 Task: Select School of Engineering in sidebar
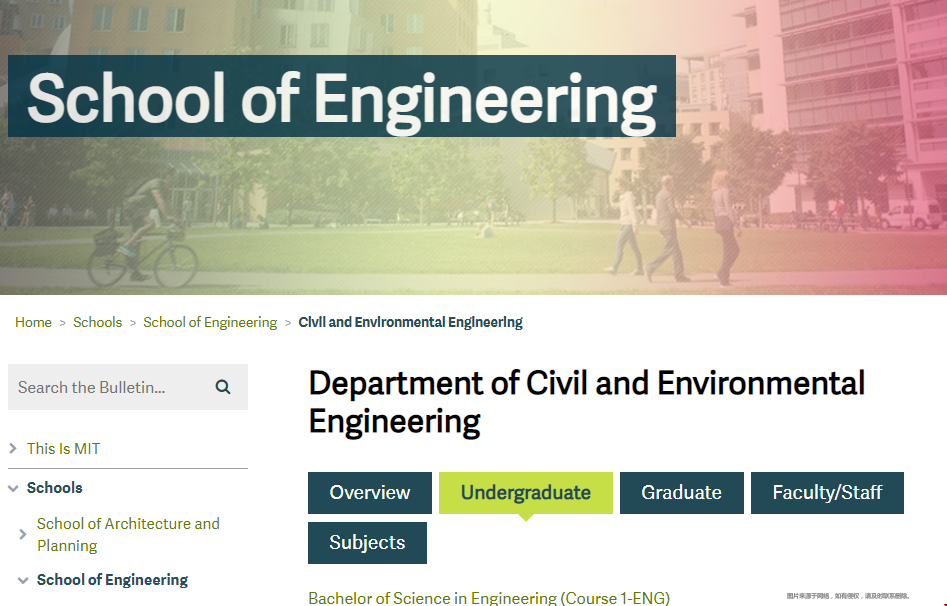click(112, 579)
